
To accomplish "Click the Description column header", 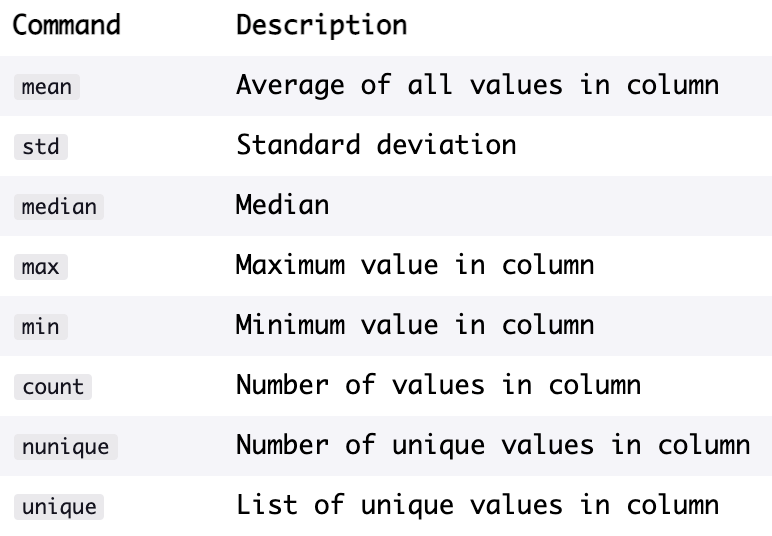I will coord(322,26).
